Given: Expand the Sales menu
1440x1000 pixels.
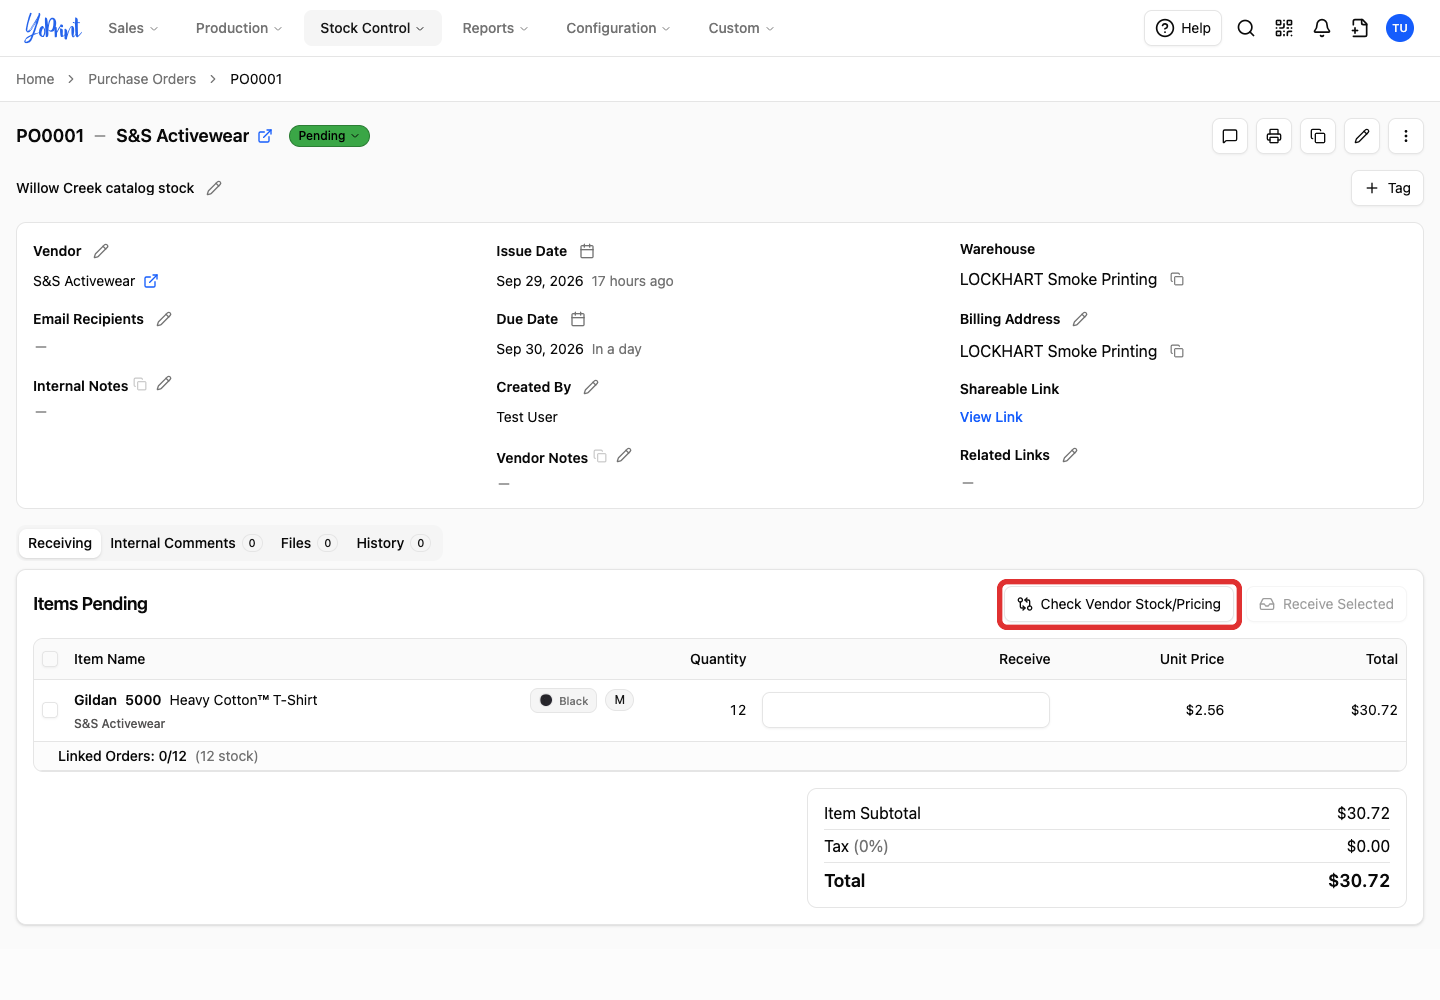Looking at the screenshot, I should [133, 28].
